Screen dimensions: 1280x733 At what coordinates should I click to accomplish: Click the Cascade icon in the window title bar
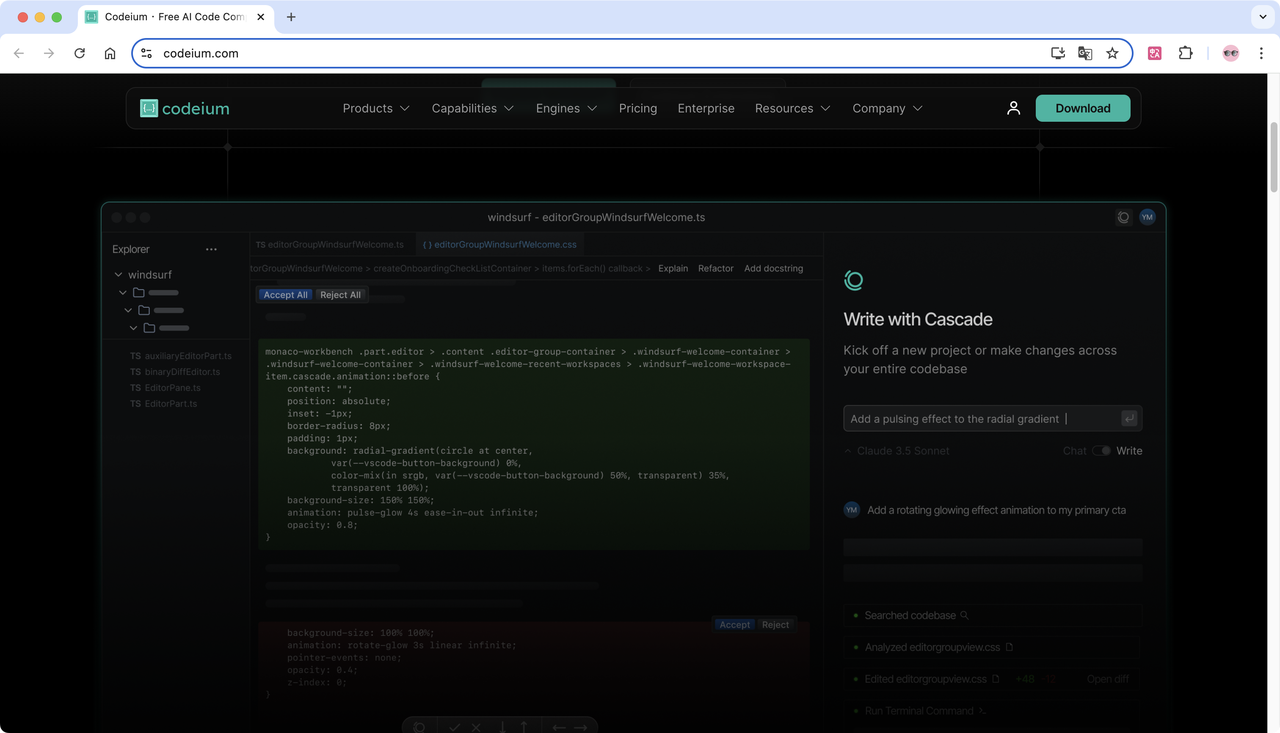click(x=1124, y=217)
